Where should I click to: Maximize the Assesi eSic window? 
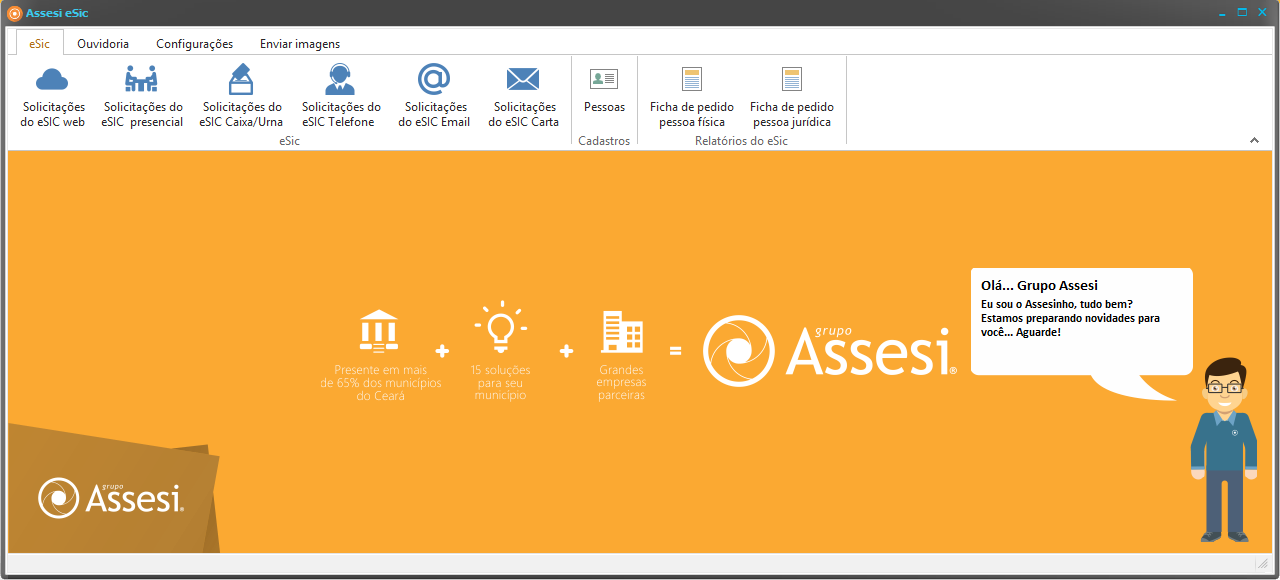[x=1242, y=13]
